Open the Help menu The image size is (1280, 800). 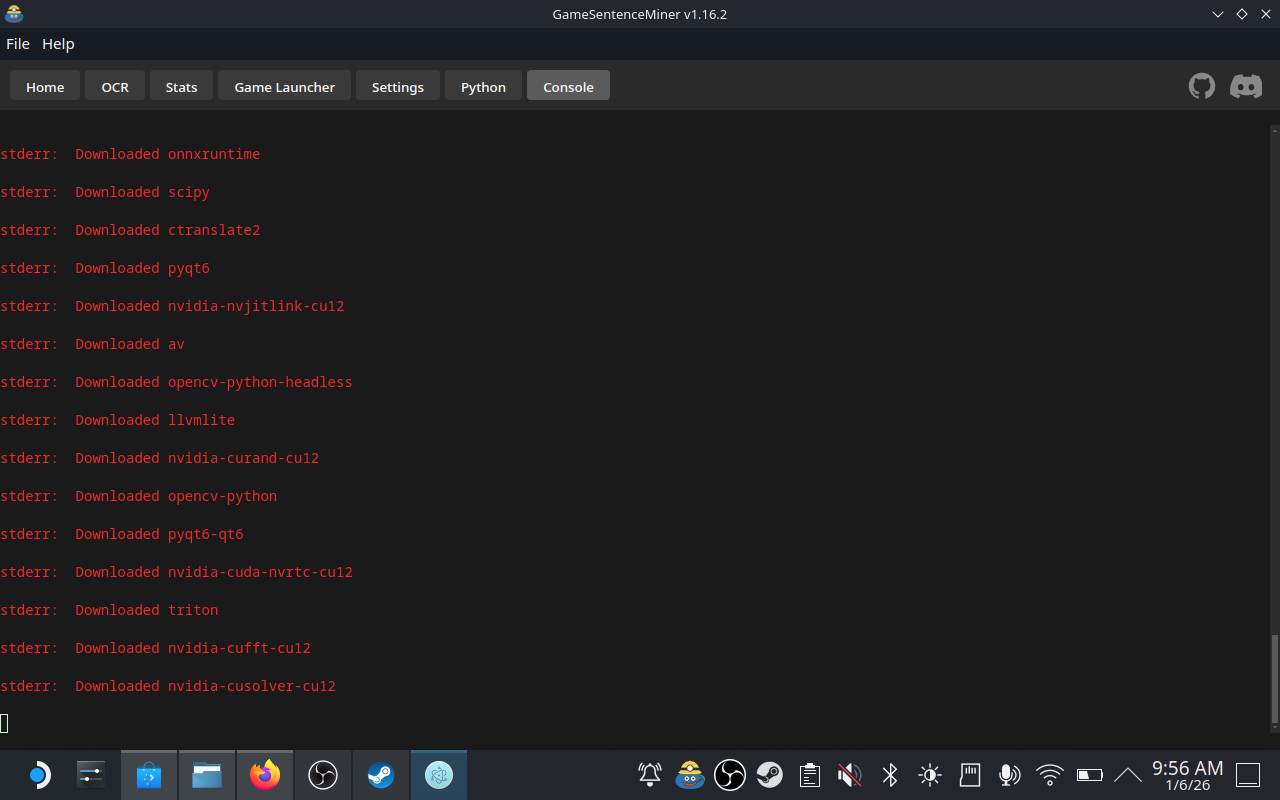(58, 43)
